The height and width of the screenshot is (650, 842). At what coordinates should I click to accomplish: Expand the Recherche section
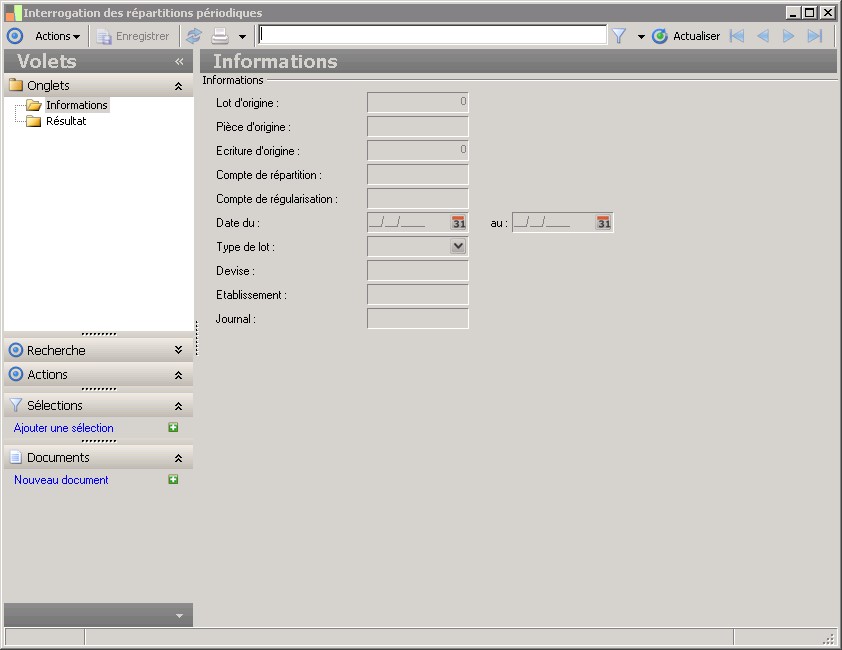pos(178,350)
